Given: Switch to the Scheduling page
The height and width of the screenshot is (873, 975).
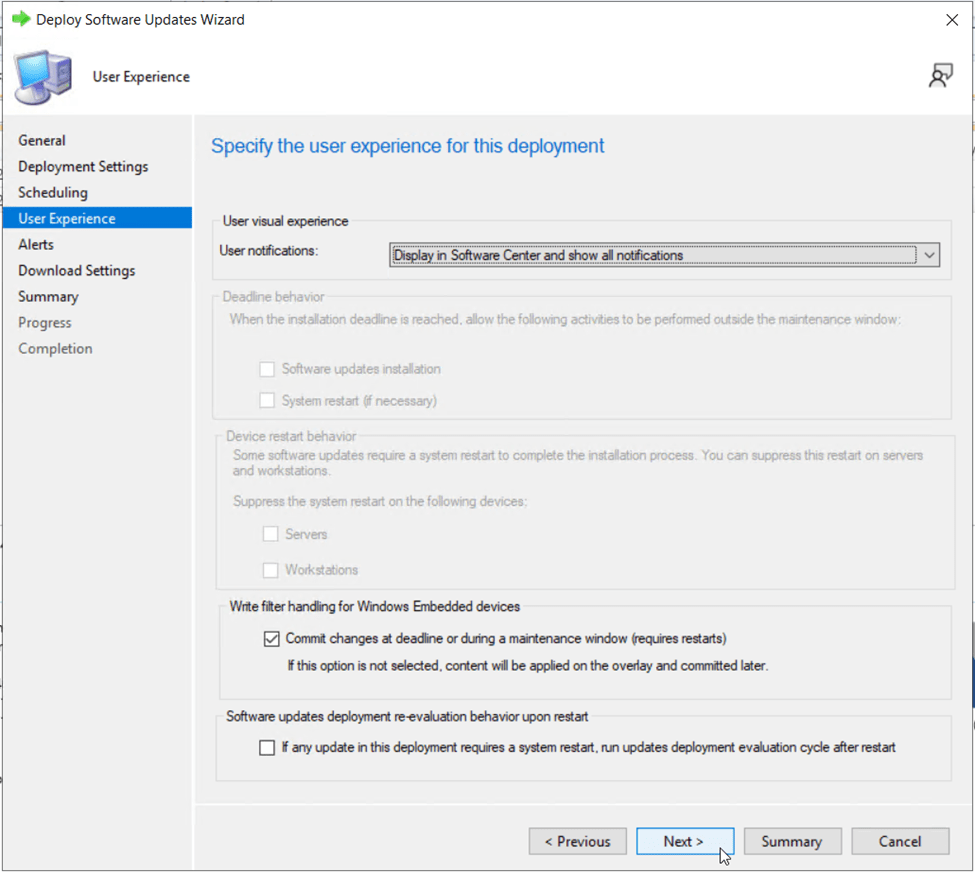Looking at the screenshot, I should click(53, 193).
